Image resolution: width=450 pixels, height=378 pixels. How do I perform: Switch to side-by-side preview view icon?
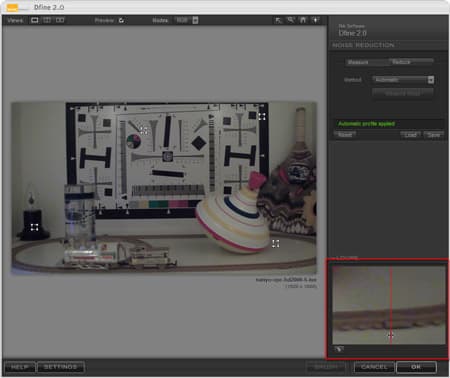pos(60,20)
